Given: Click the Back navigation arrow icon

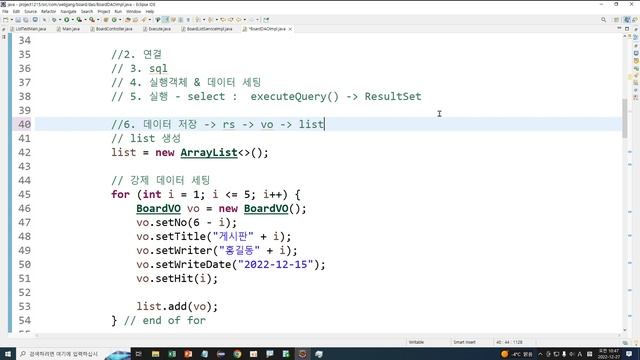Looking at the screenshot, I should (238, 20).
